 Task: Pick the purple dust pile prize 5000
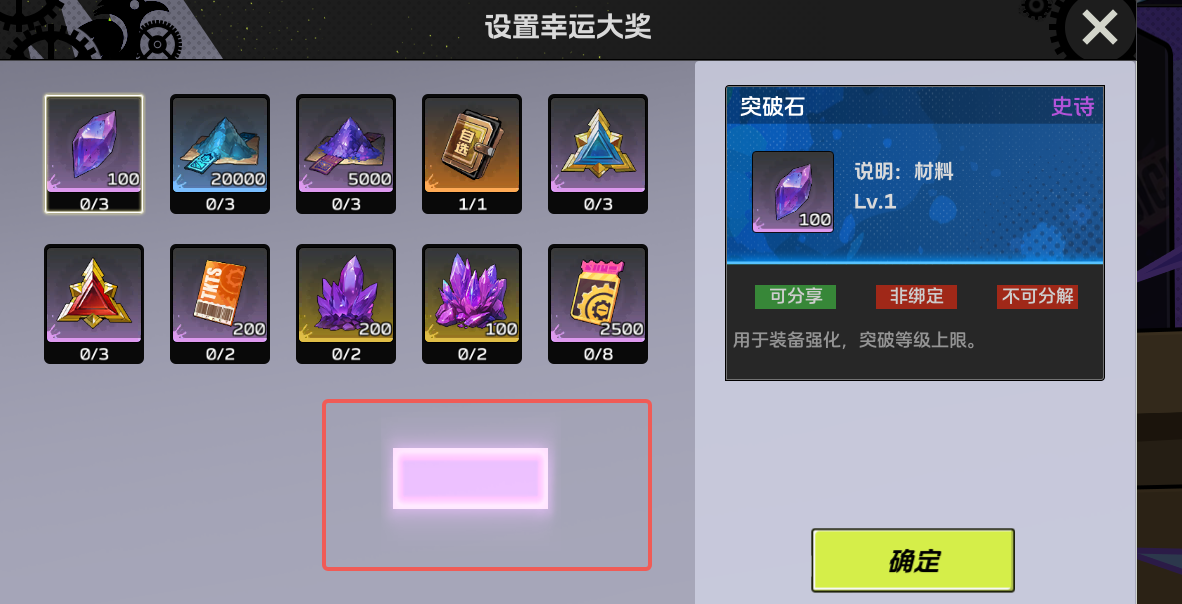pos(346,154)
